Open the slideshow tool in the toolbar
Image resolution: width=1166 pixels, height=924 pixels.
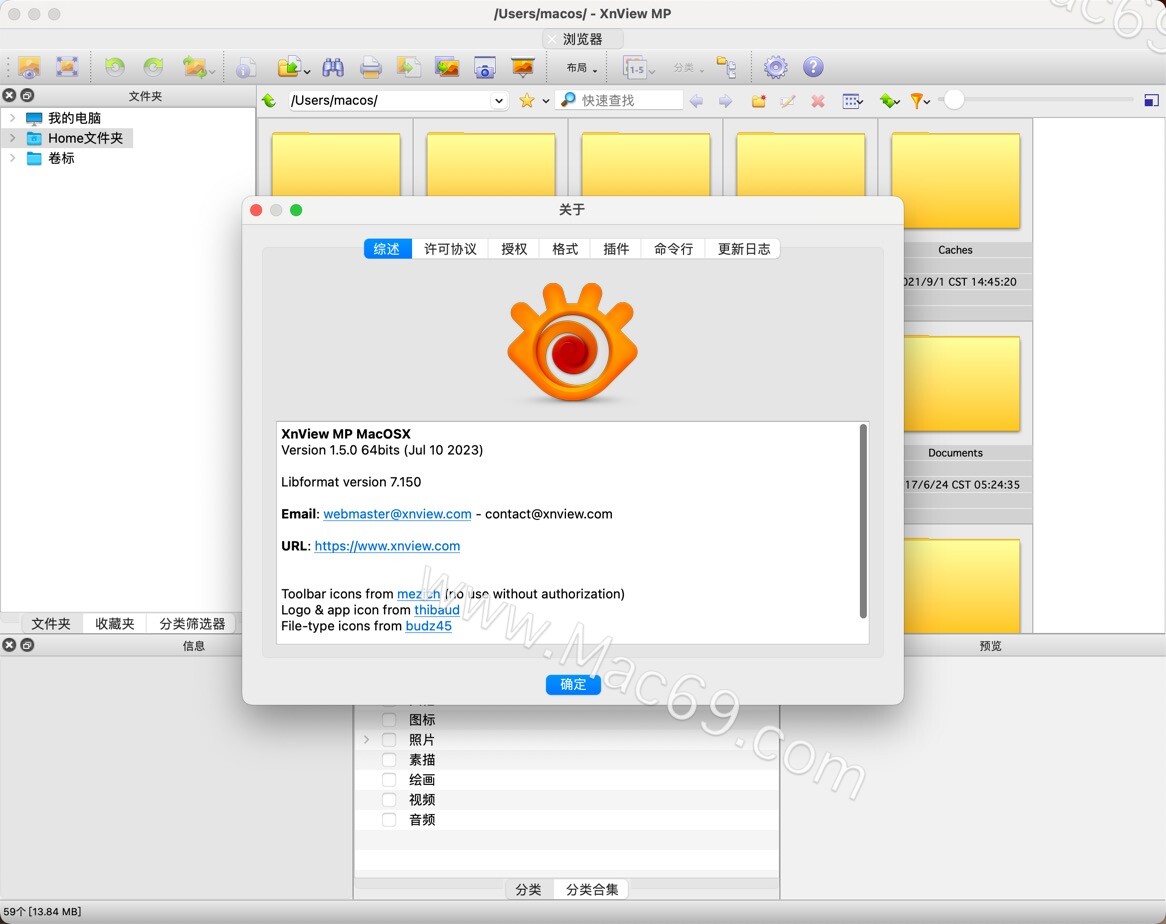pos(524,67)
